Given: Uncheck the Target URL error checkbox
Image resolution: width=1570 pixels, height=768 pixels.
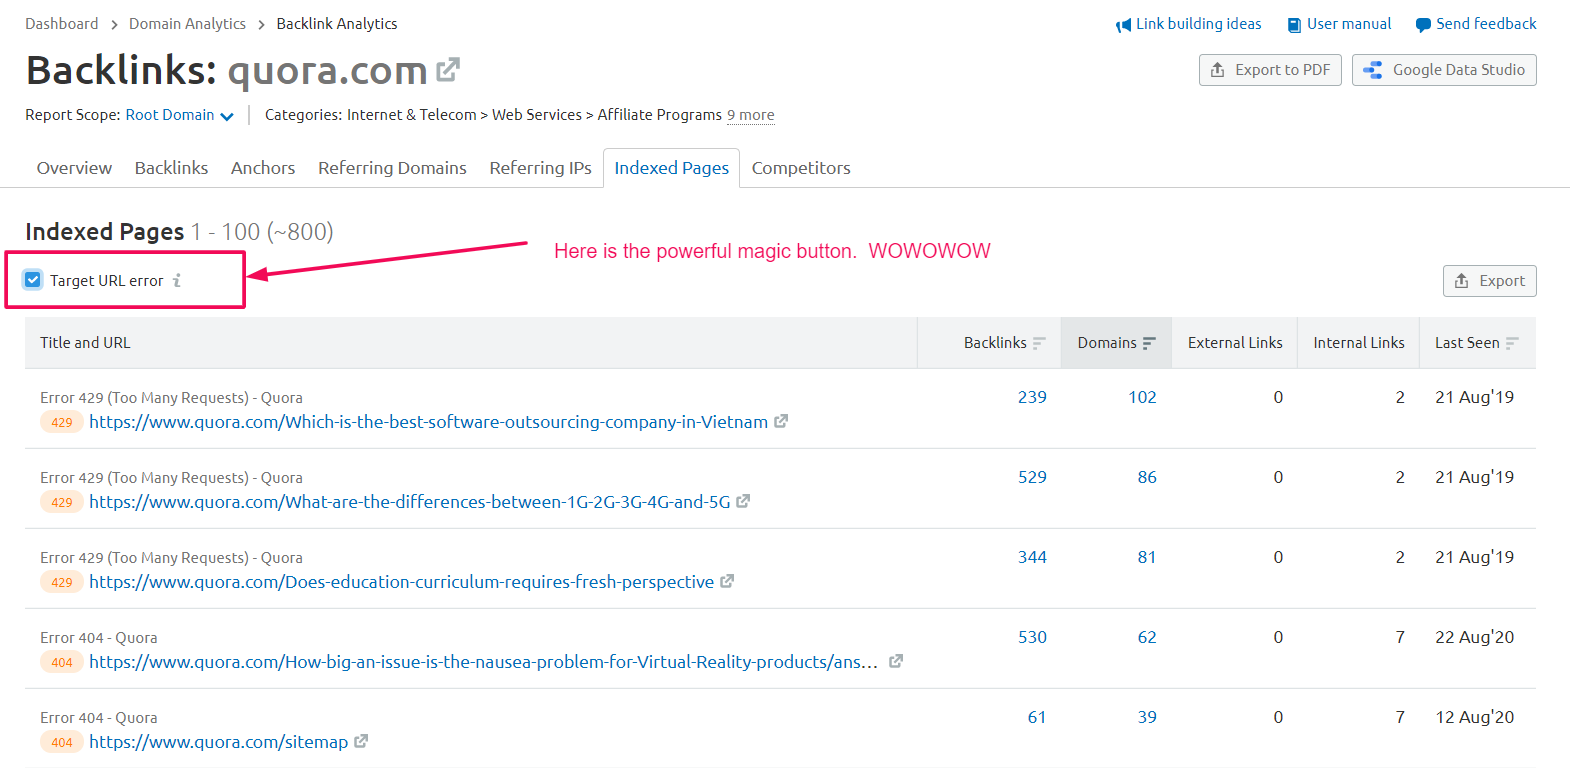Looking at the screenshot, I should click(x=33, y=280).
